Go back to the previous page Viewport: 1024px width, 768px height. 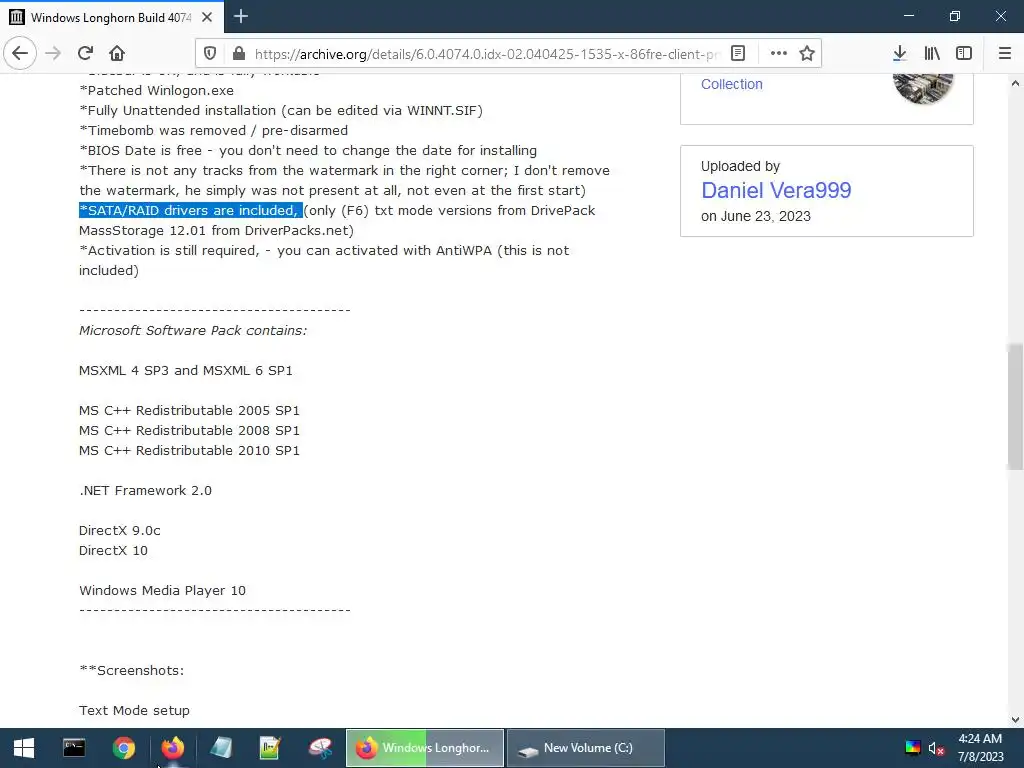click(x=20, y=53)
